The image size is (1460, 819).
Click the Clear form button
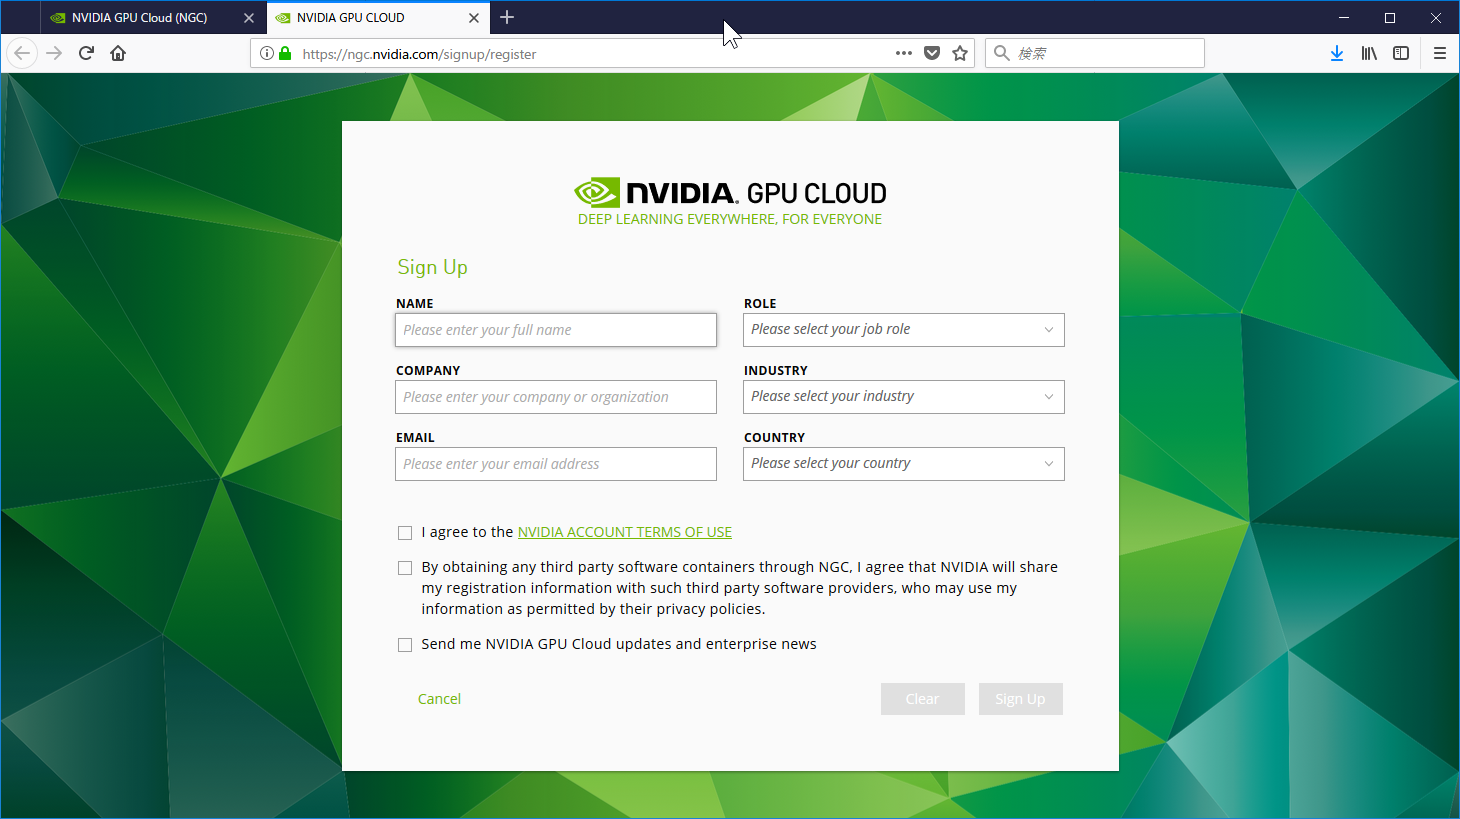pyautogui.click(x=922, y=698)
